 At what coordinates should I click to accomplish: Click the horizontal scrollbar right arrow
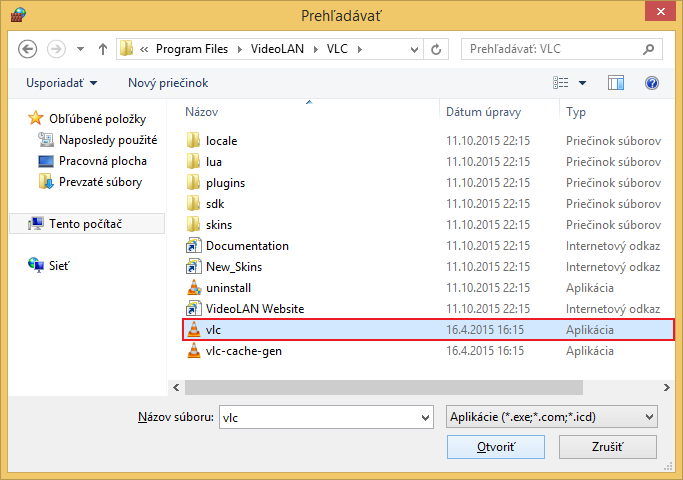[666, 387]
